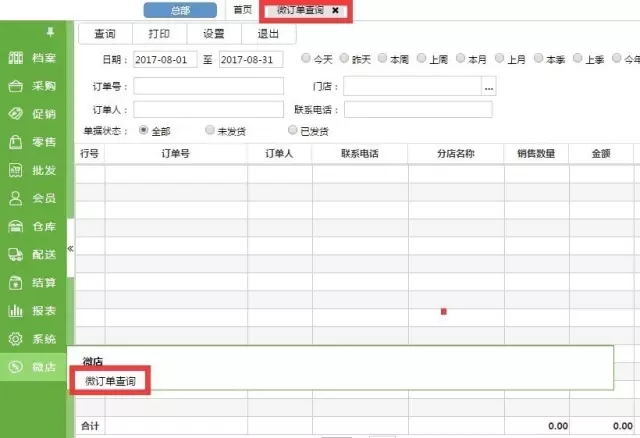Click the 打印 toolbar button
The image size is (640, 438).
(x=160, y=34)
